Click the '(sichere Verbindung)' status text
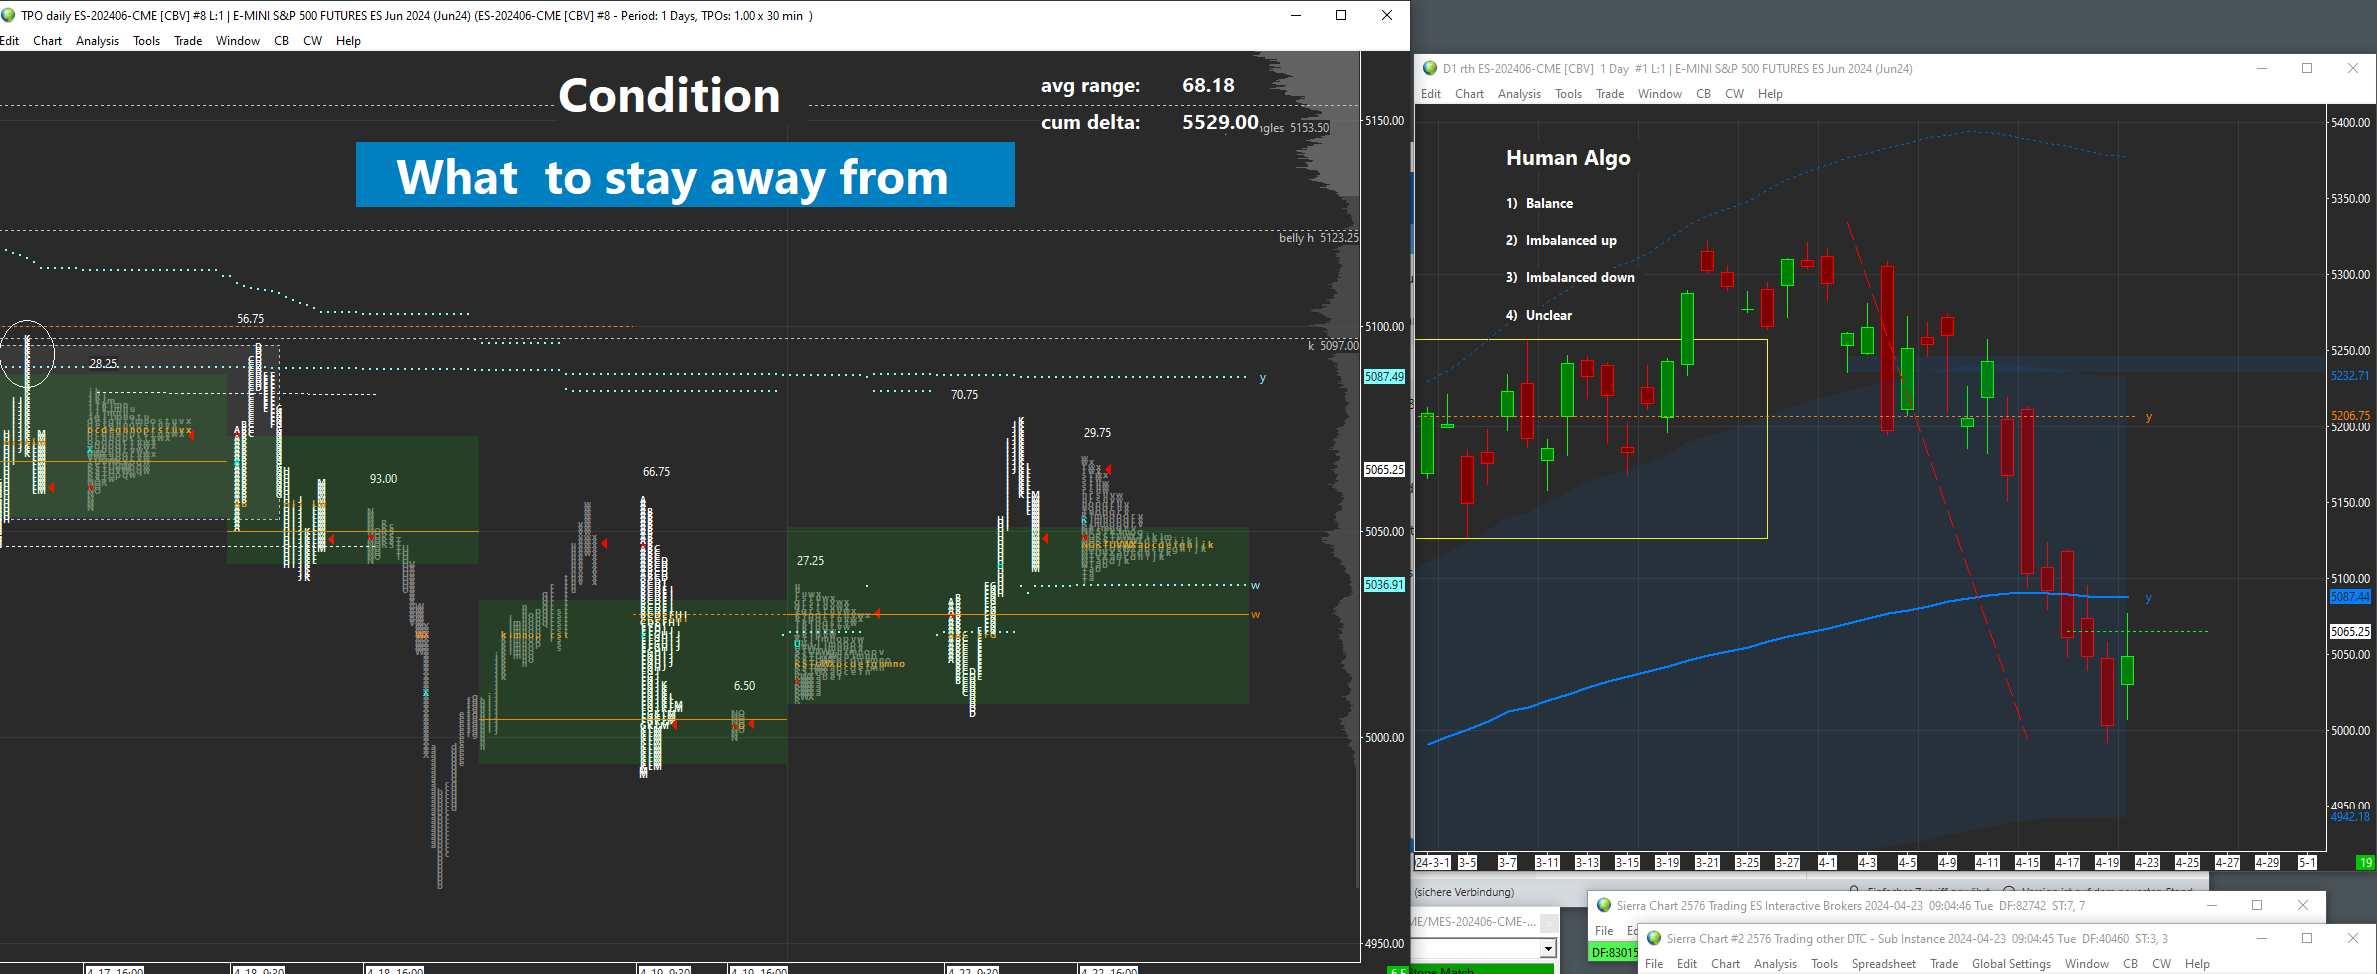The image size is (2377, 974). (x=1464, y=892)
